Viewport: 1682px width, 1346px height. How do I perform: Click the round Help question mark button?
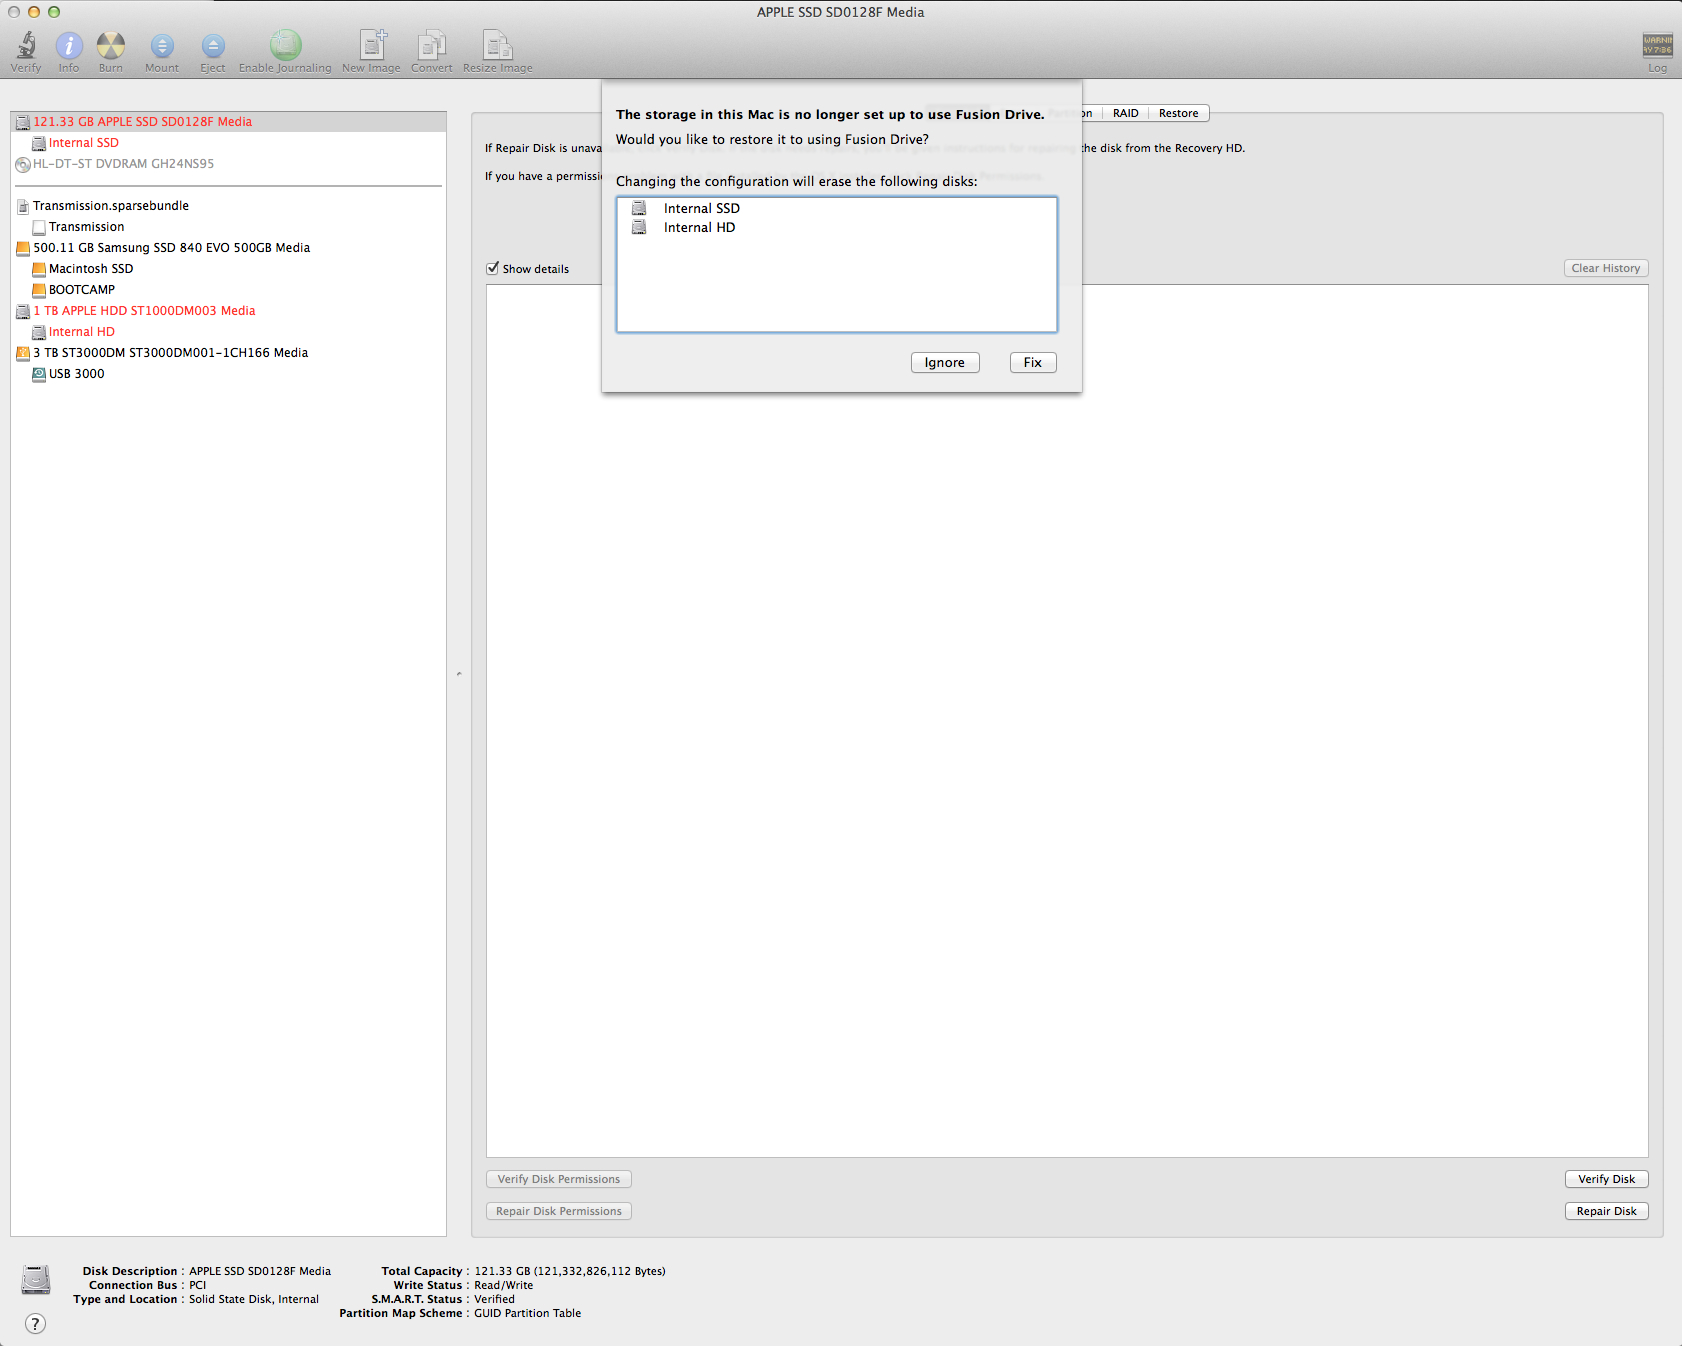click(35, 1323)
